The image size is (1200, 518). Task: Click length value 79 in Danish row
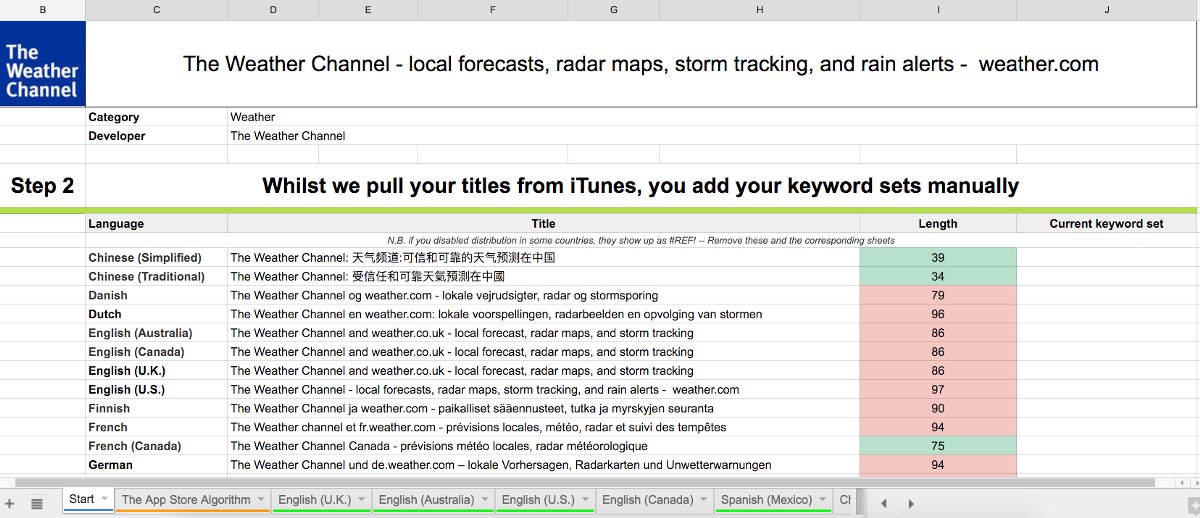[x=938, y=296]
